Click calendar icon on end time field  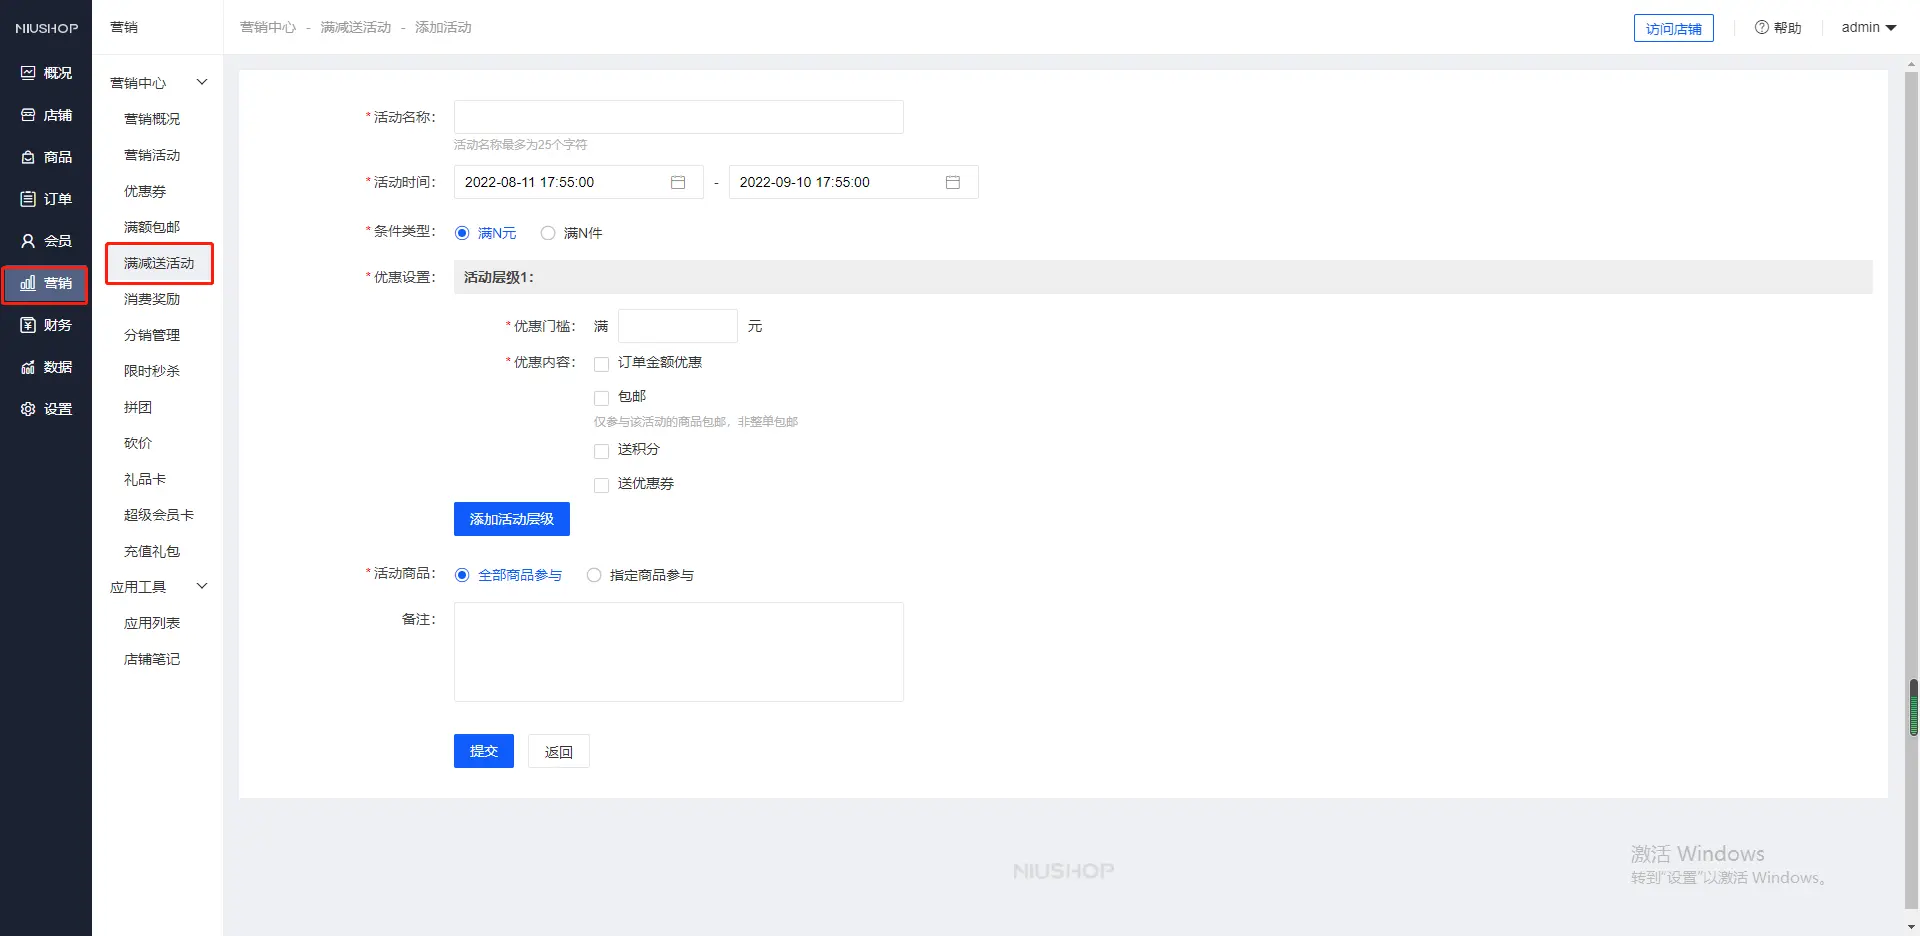953,182
